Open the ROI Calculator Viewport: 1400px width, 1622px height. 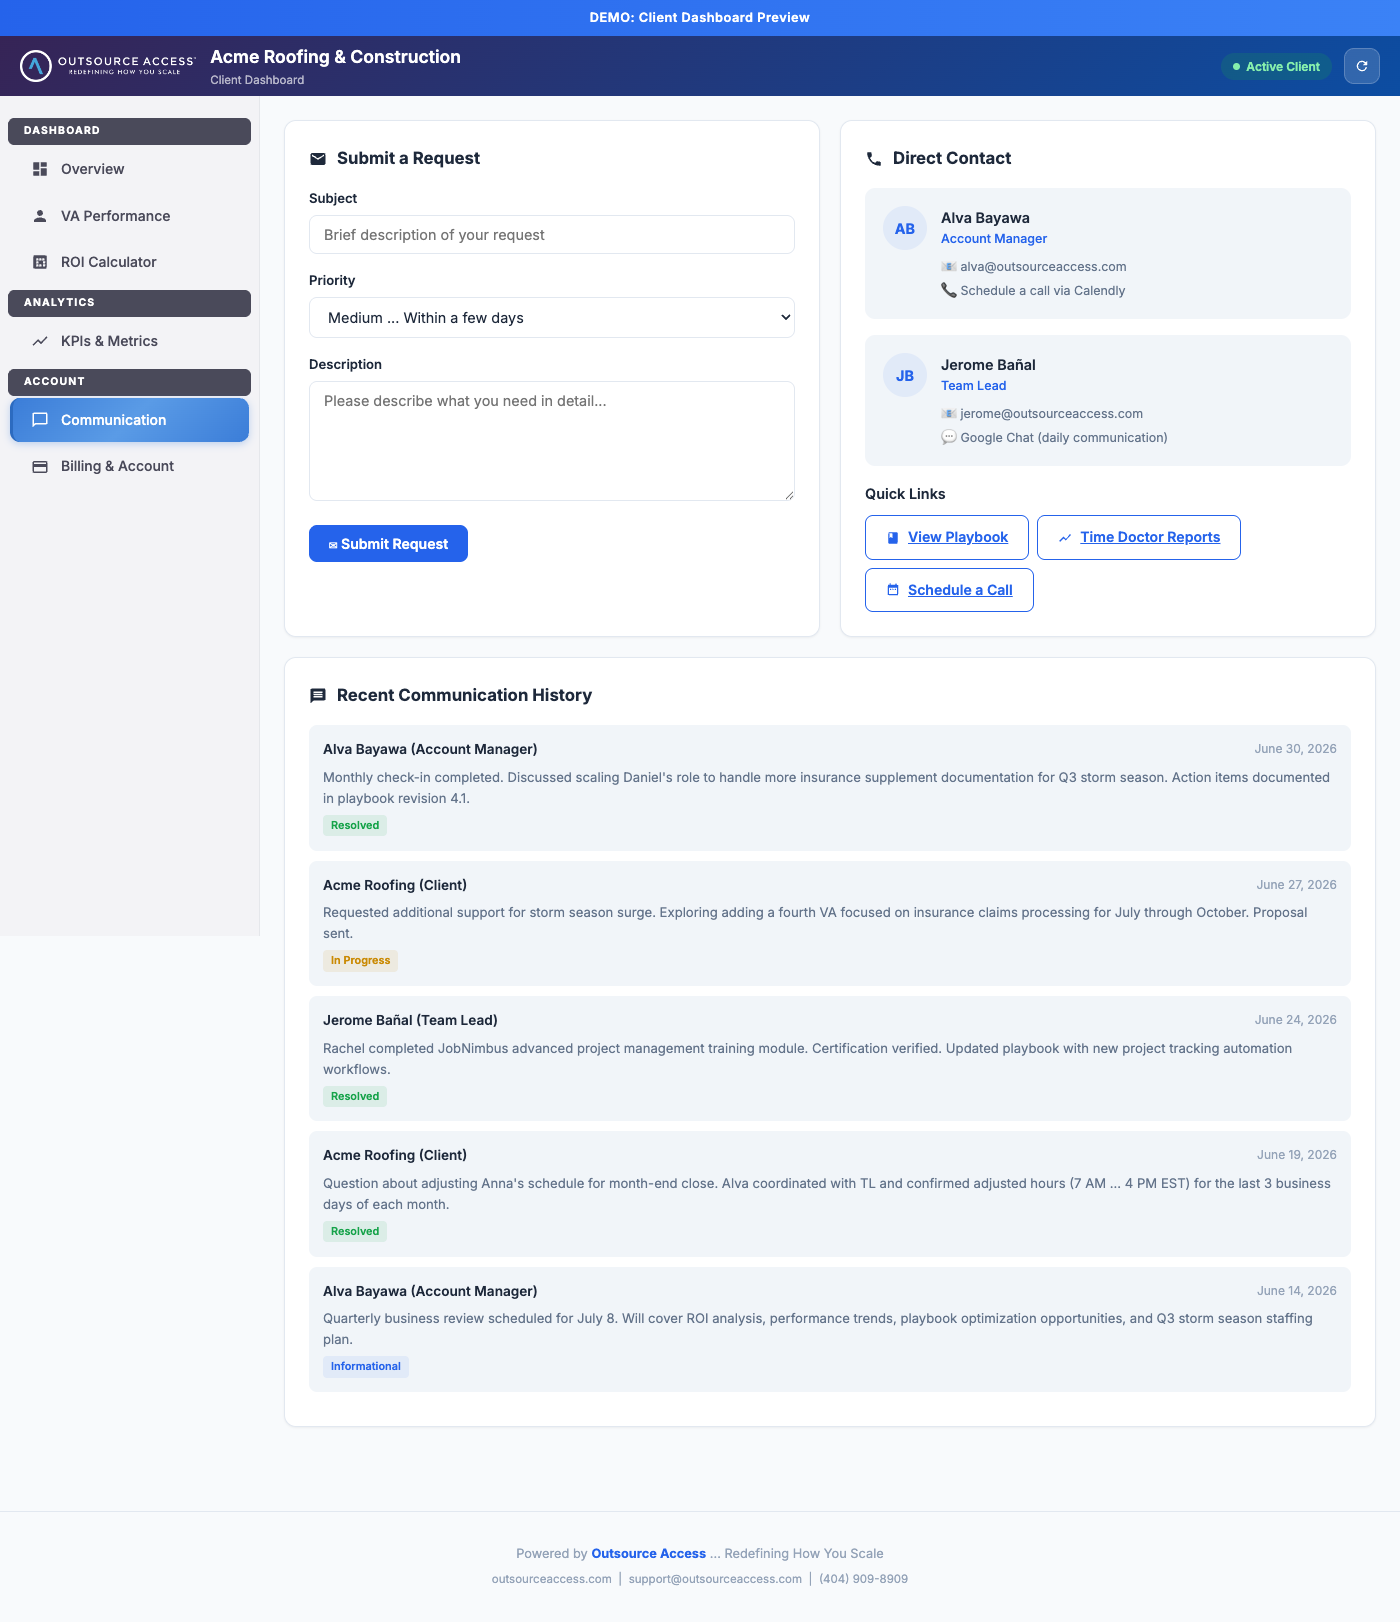tap(129, 262)
